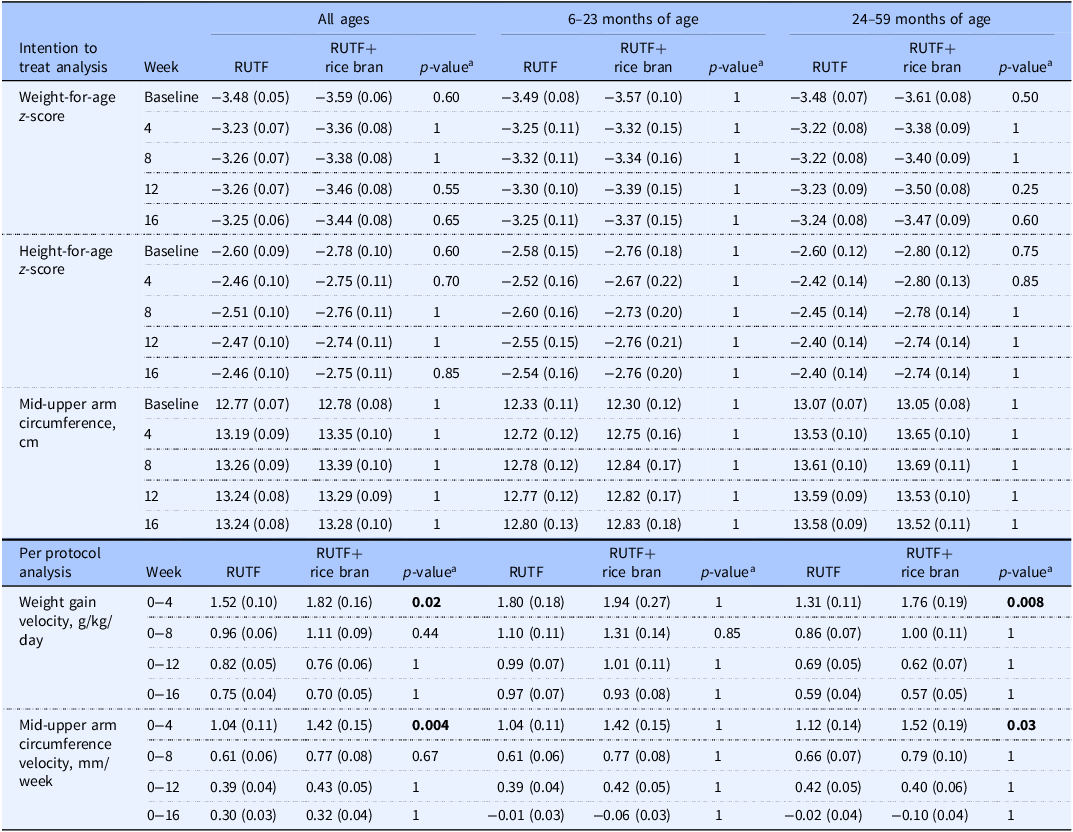This screenshot has width=1073, height=832.
Task: Click the bold p-value 0.02
Action: click(x=424, y=605)
